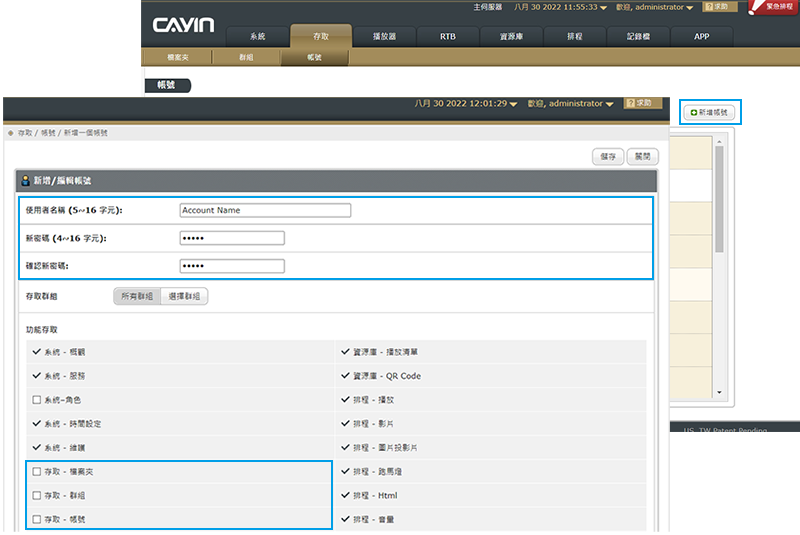The width and height of the screenshot is (800, 535).
Task: Uncheck 排程 - 播放 permission
Action: [345, 400]
